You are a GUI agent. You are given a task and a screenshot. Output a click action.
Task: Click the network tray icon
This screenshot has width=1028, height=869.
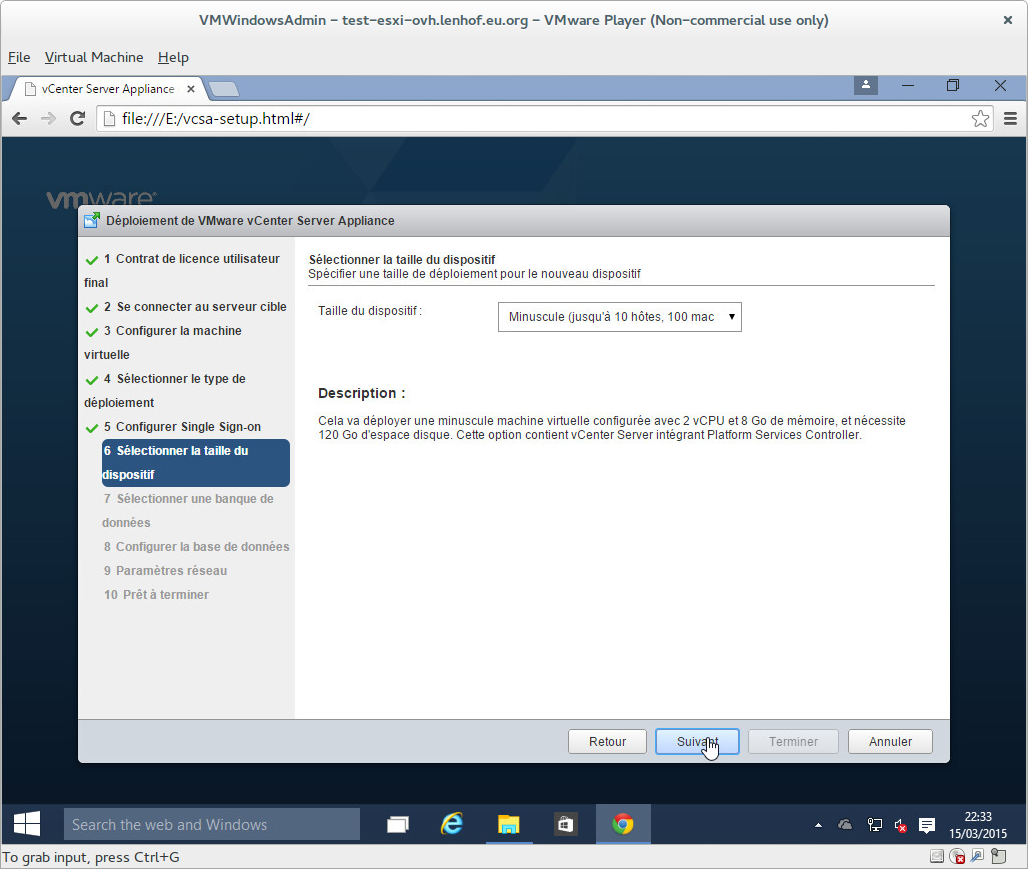874,825
